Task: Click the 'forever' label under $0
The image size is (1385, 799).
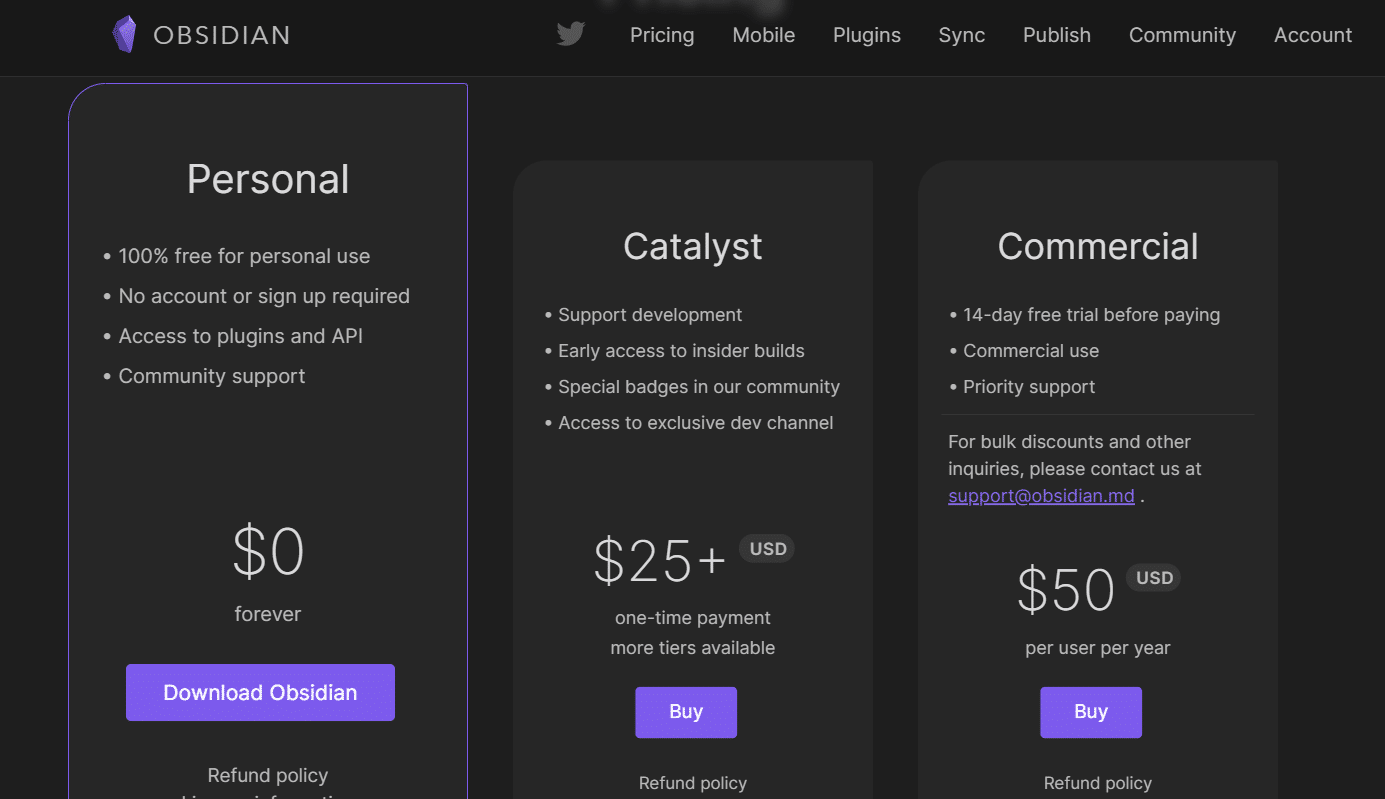Action: coord(268,614)
